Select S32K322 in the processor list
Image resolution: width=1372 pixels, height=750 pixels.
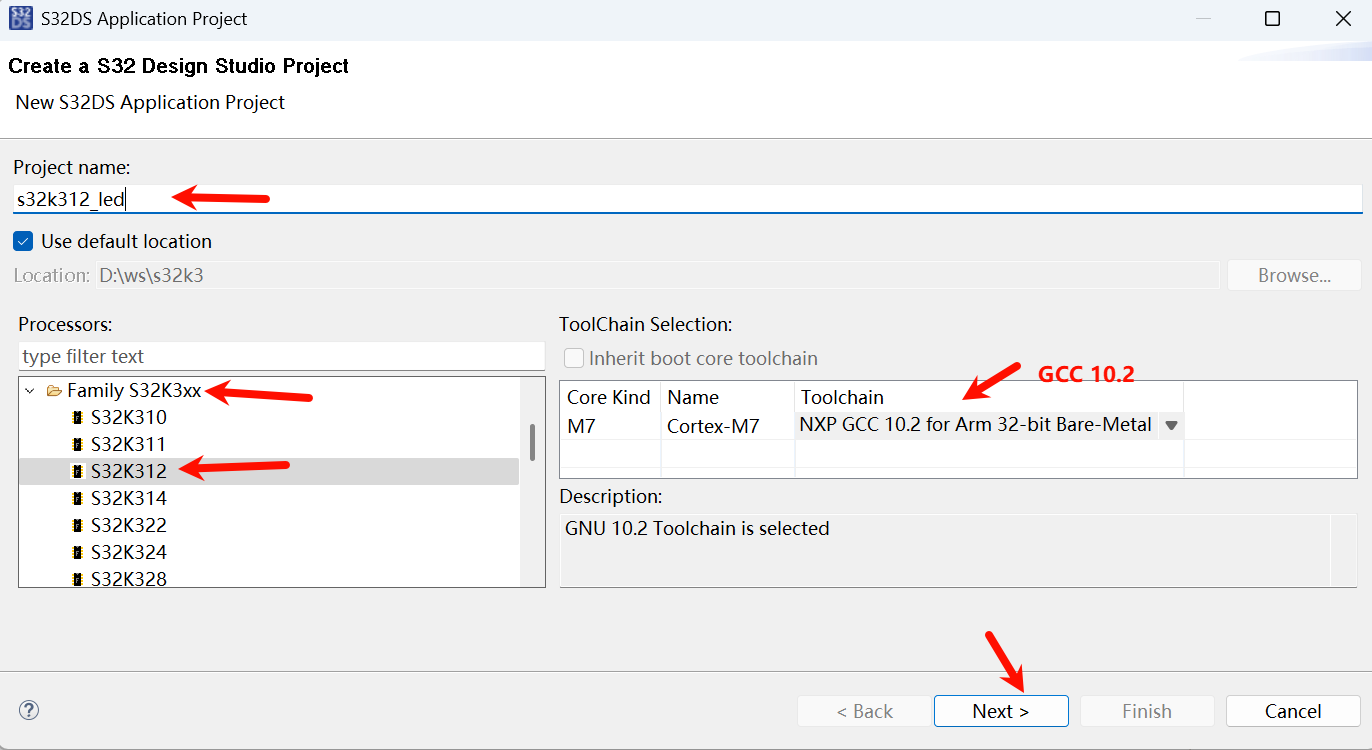128,525
